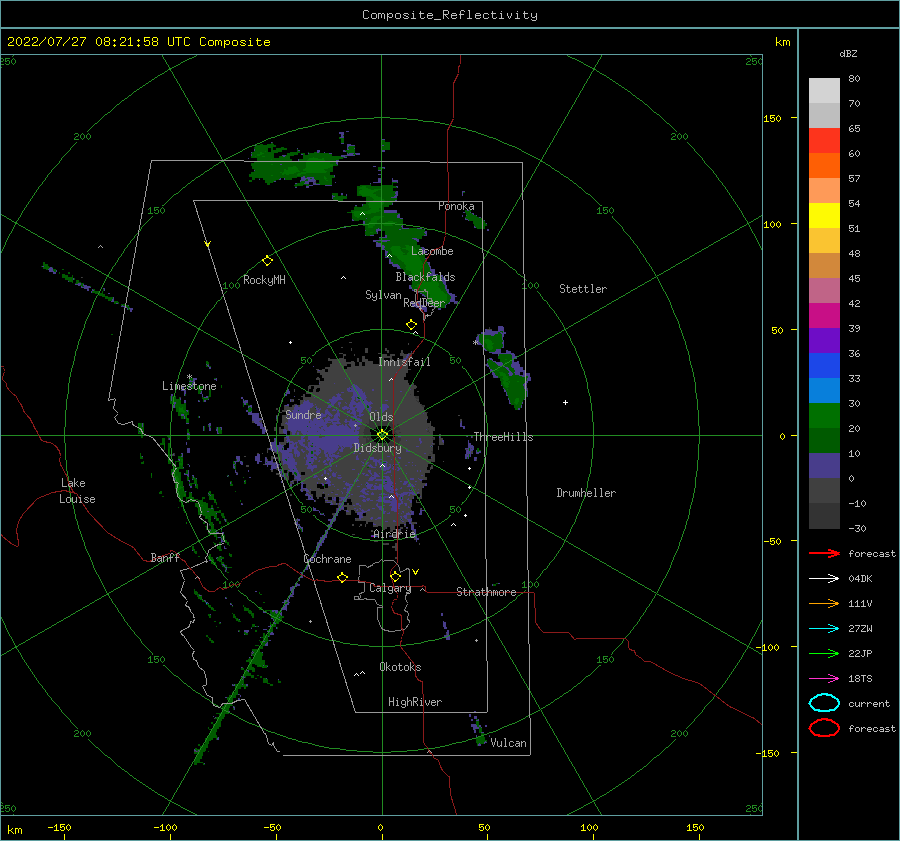Select the bright yellow 54-51 dBZ swatch
900x841 pixels.
point(824,216)
